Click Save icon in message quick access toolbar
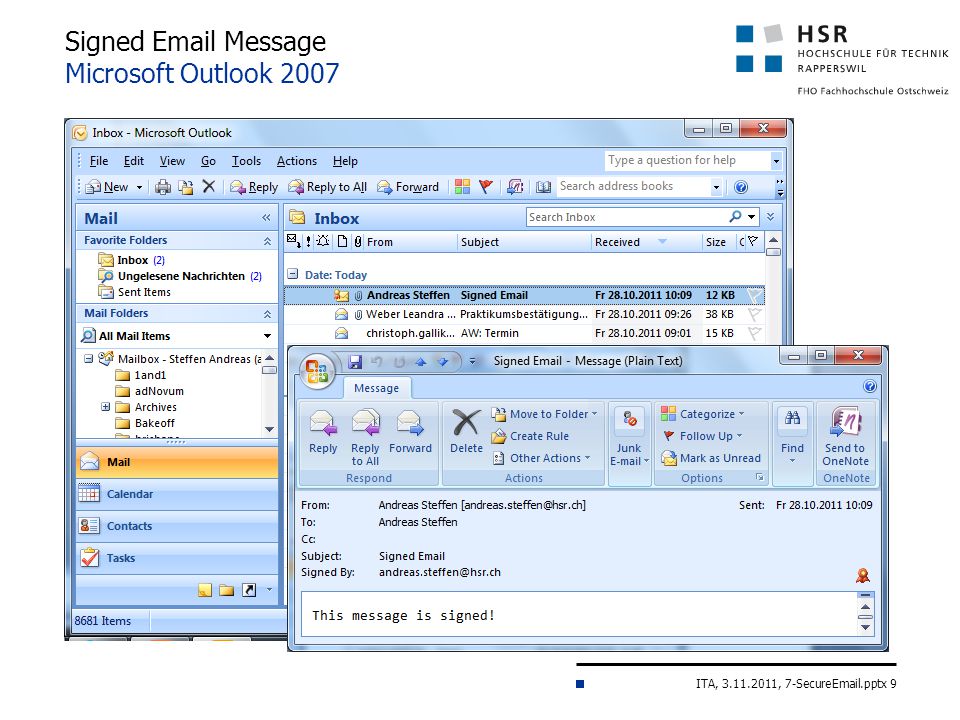The width and height of the screenshot is (960, 720). tap(355, 361)
